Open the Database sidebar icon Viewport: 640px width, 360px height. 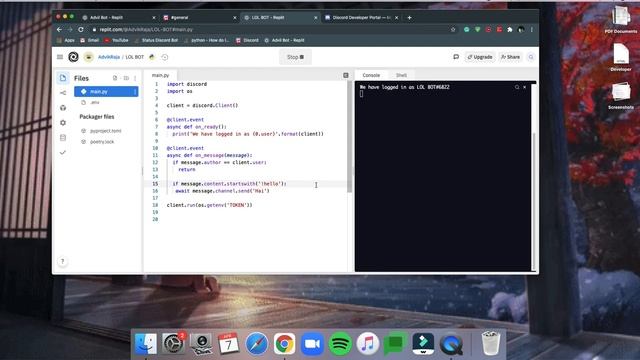click(x=63, y=138)
